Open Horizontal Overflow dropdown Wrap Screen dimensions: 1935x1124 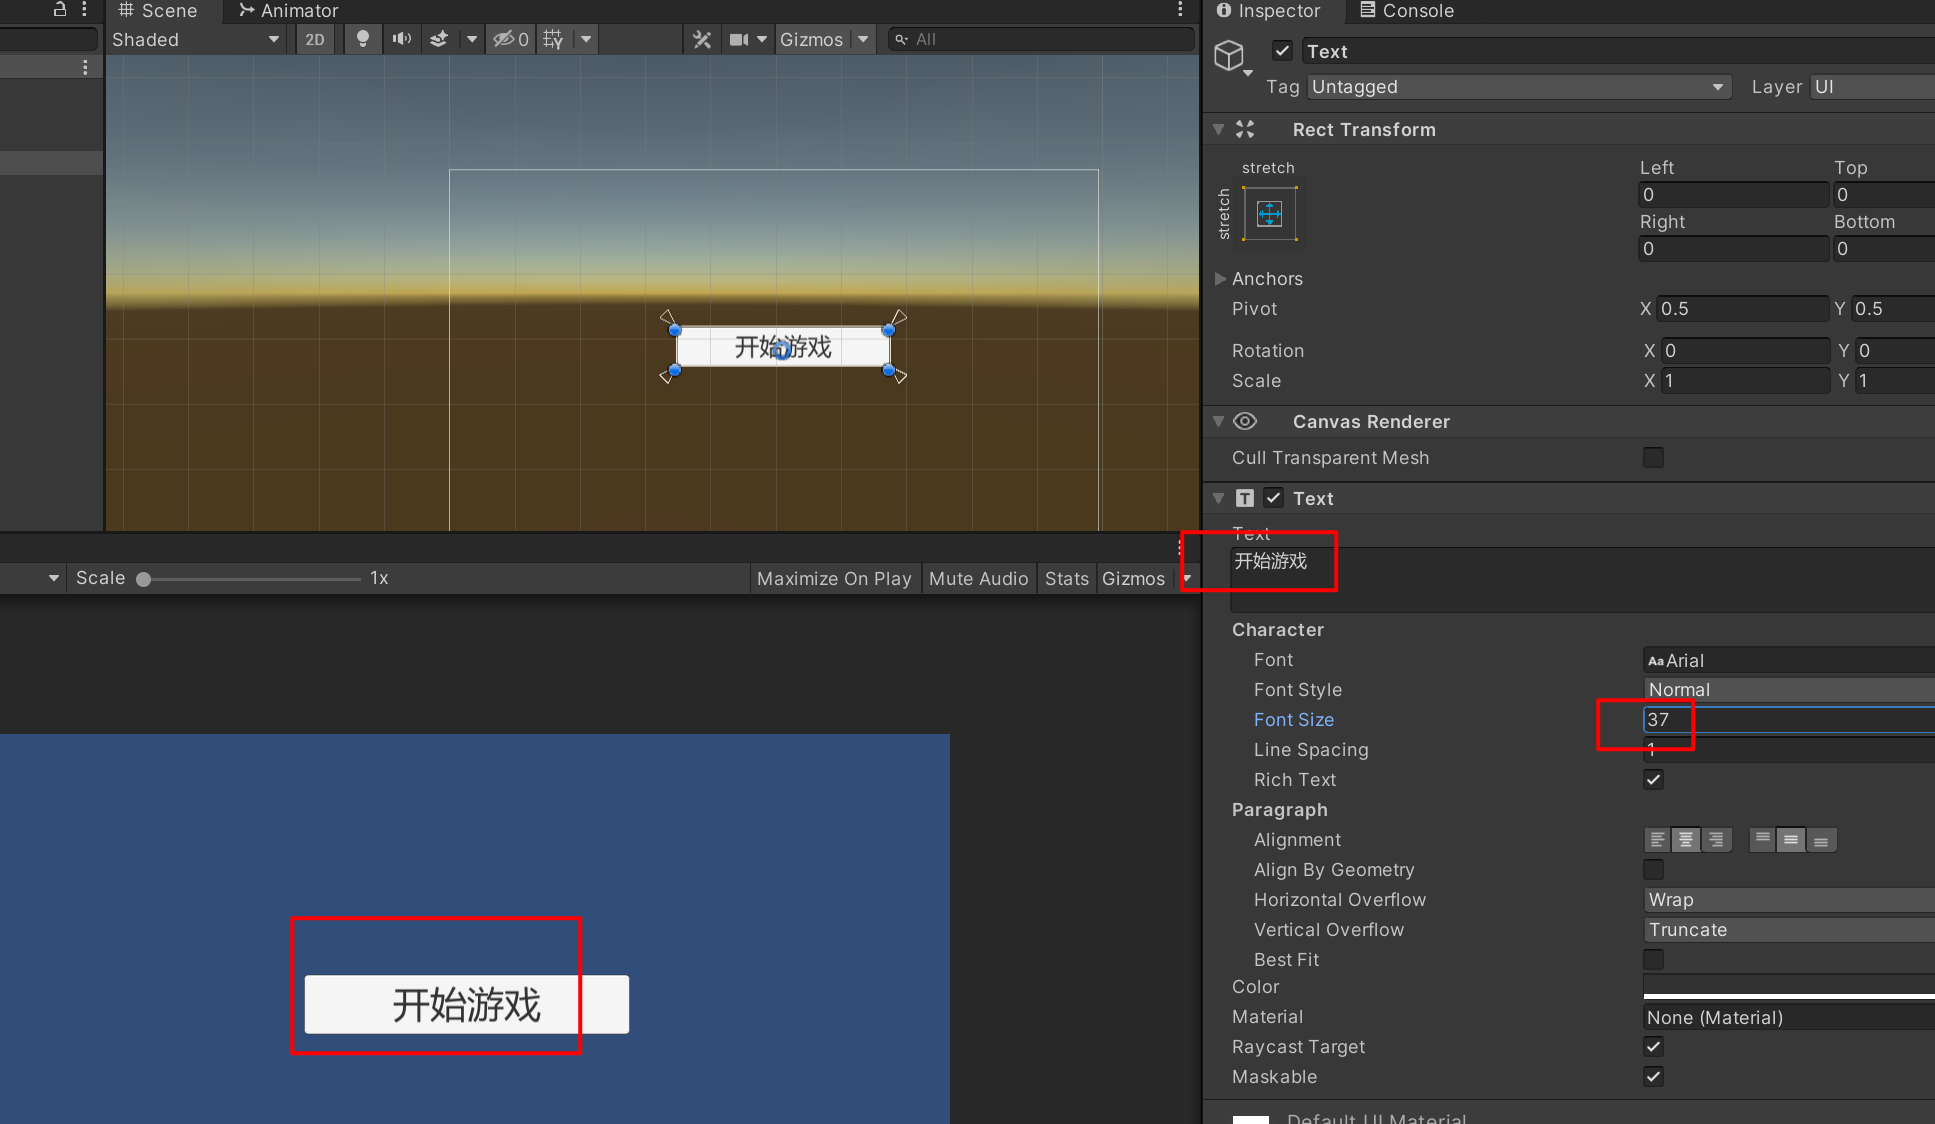[1788, 900]
